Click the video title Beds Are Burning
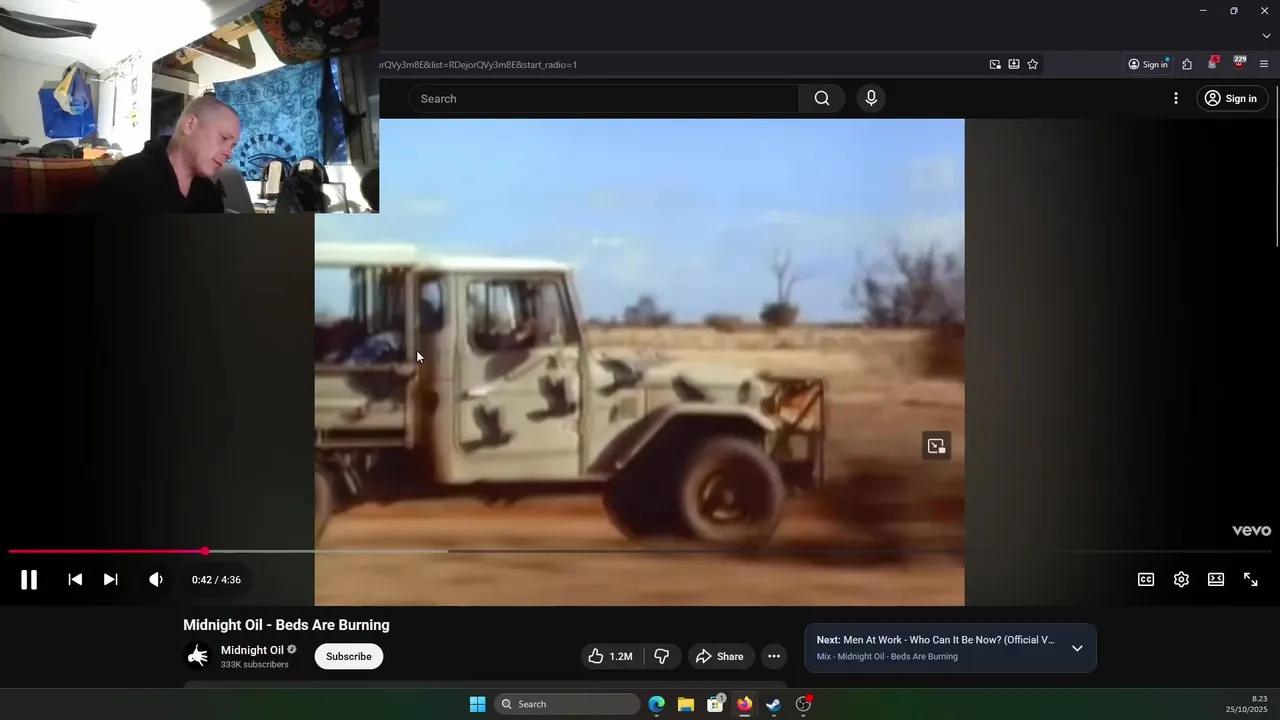Screen dimensions: 1280x720 pyautogui.click(x=286, y=625)
